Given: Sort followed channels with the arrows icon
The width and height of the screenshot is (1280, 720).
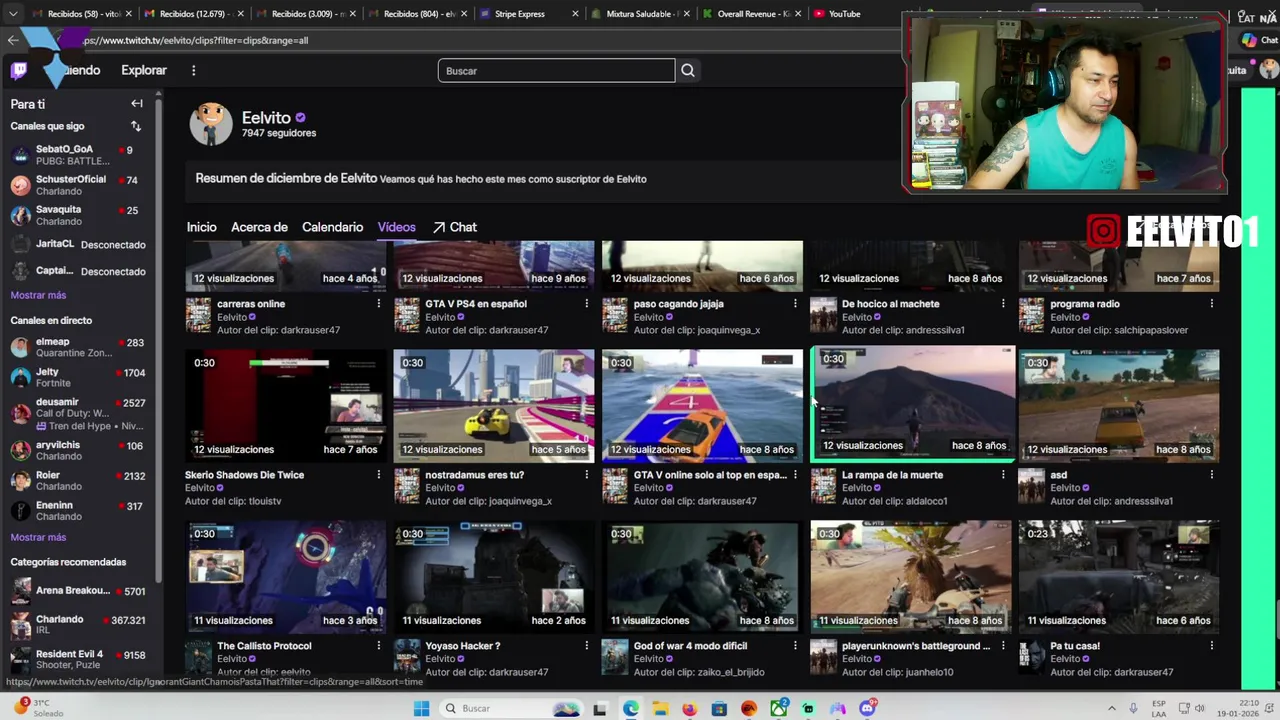Looking at the screenshot, I should [136, 126].
